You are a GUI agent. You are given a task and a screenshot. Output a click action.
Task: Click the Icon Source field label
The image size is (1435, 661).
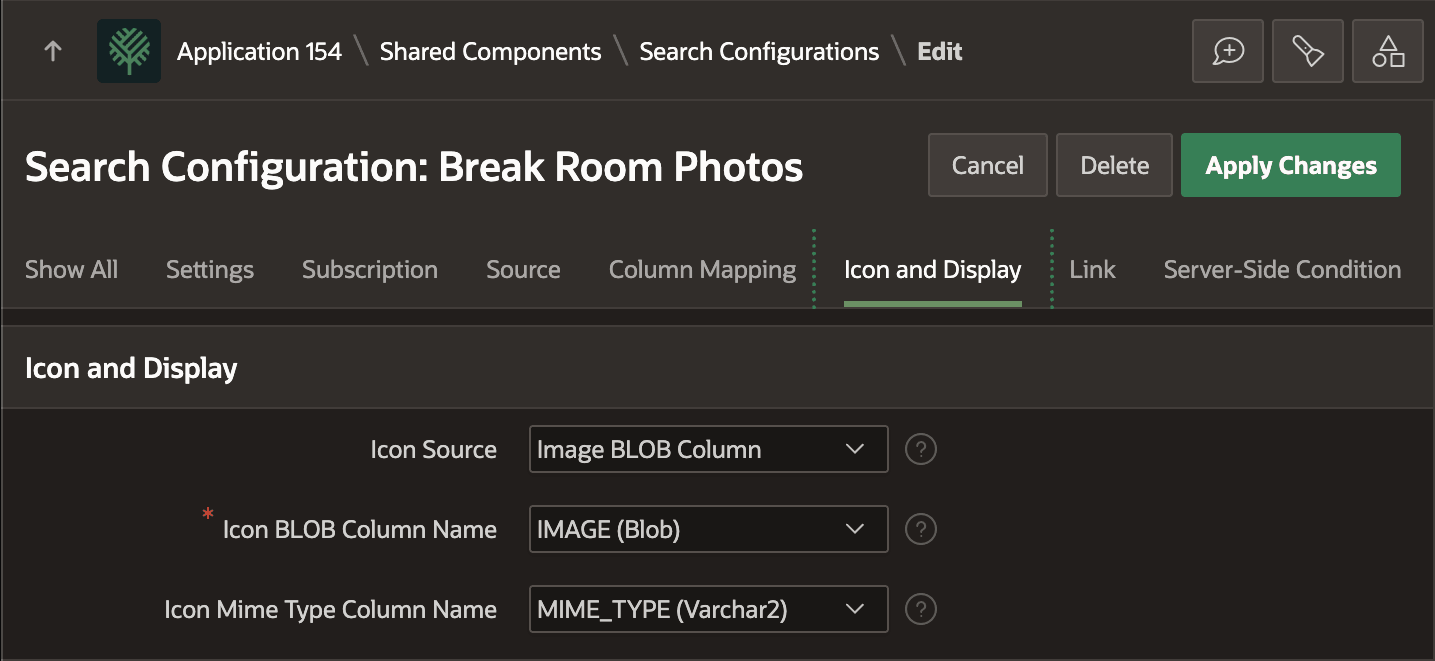[433, 449]
